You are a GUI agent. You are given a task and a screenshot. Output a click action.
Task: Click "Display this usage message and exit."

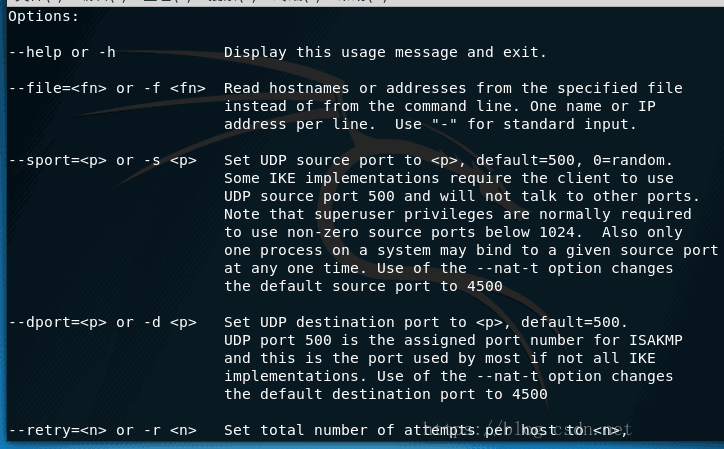click(385, 52)
